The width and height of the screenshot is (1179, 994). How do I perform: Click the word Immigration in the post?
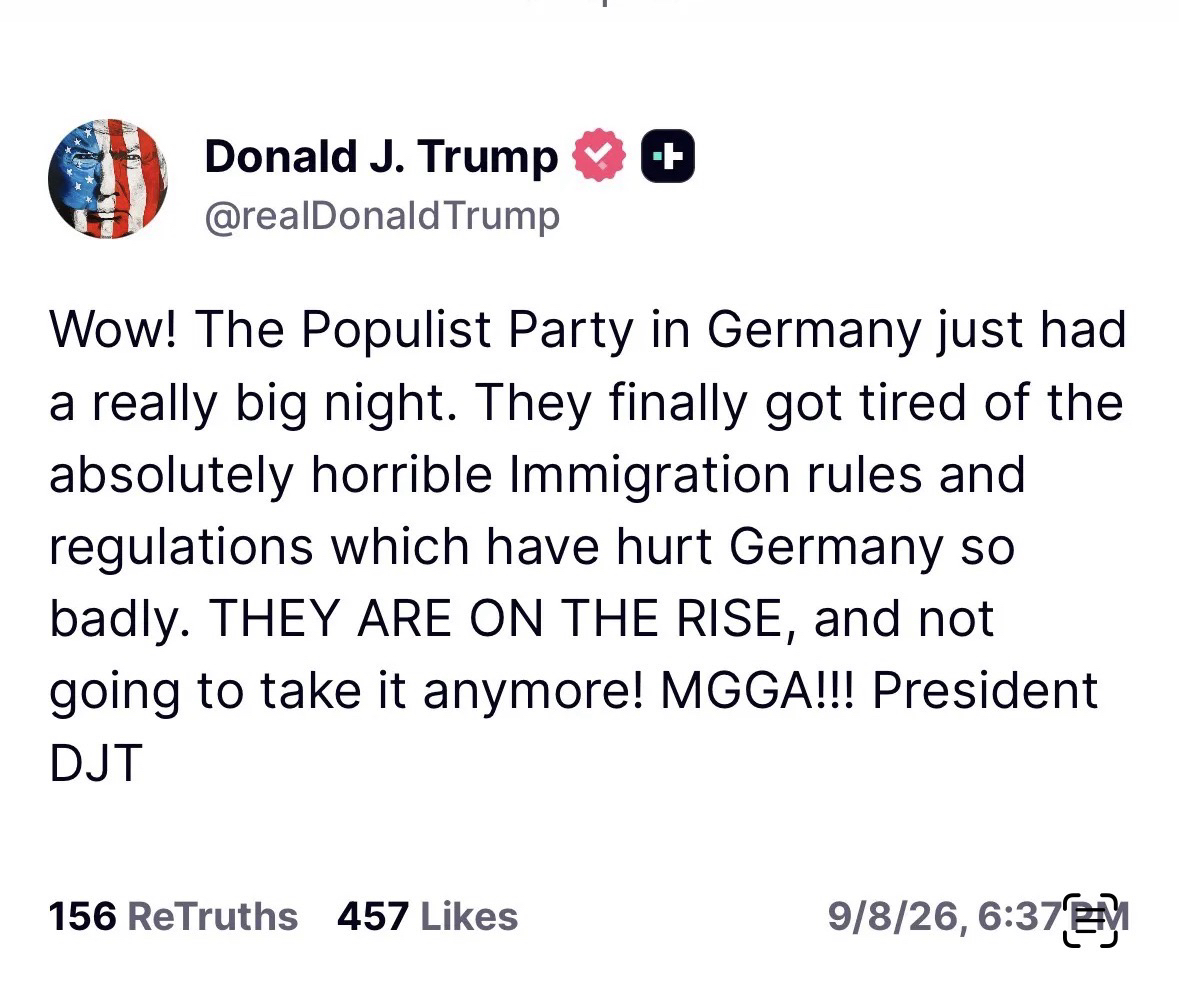coord(650,476)
